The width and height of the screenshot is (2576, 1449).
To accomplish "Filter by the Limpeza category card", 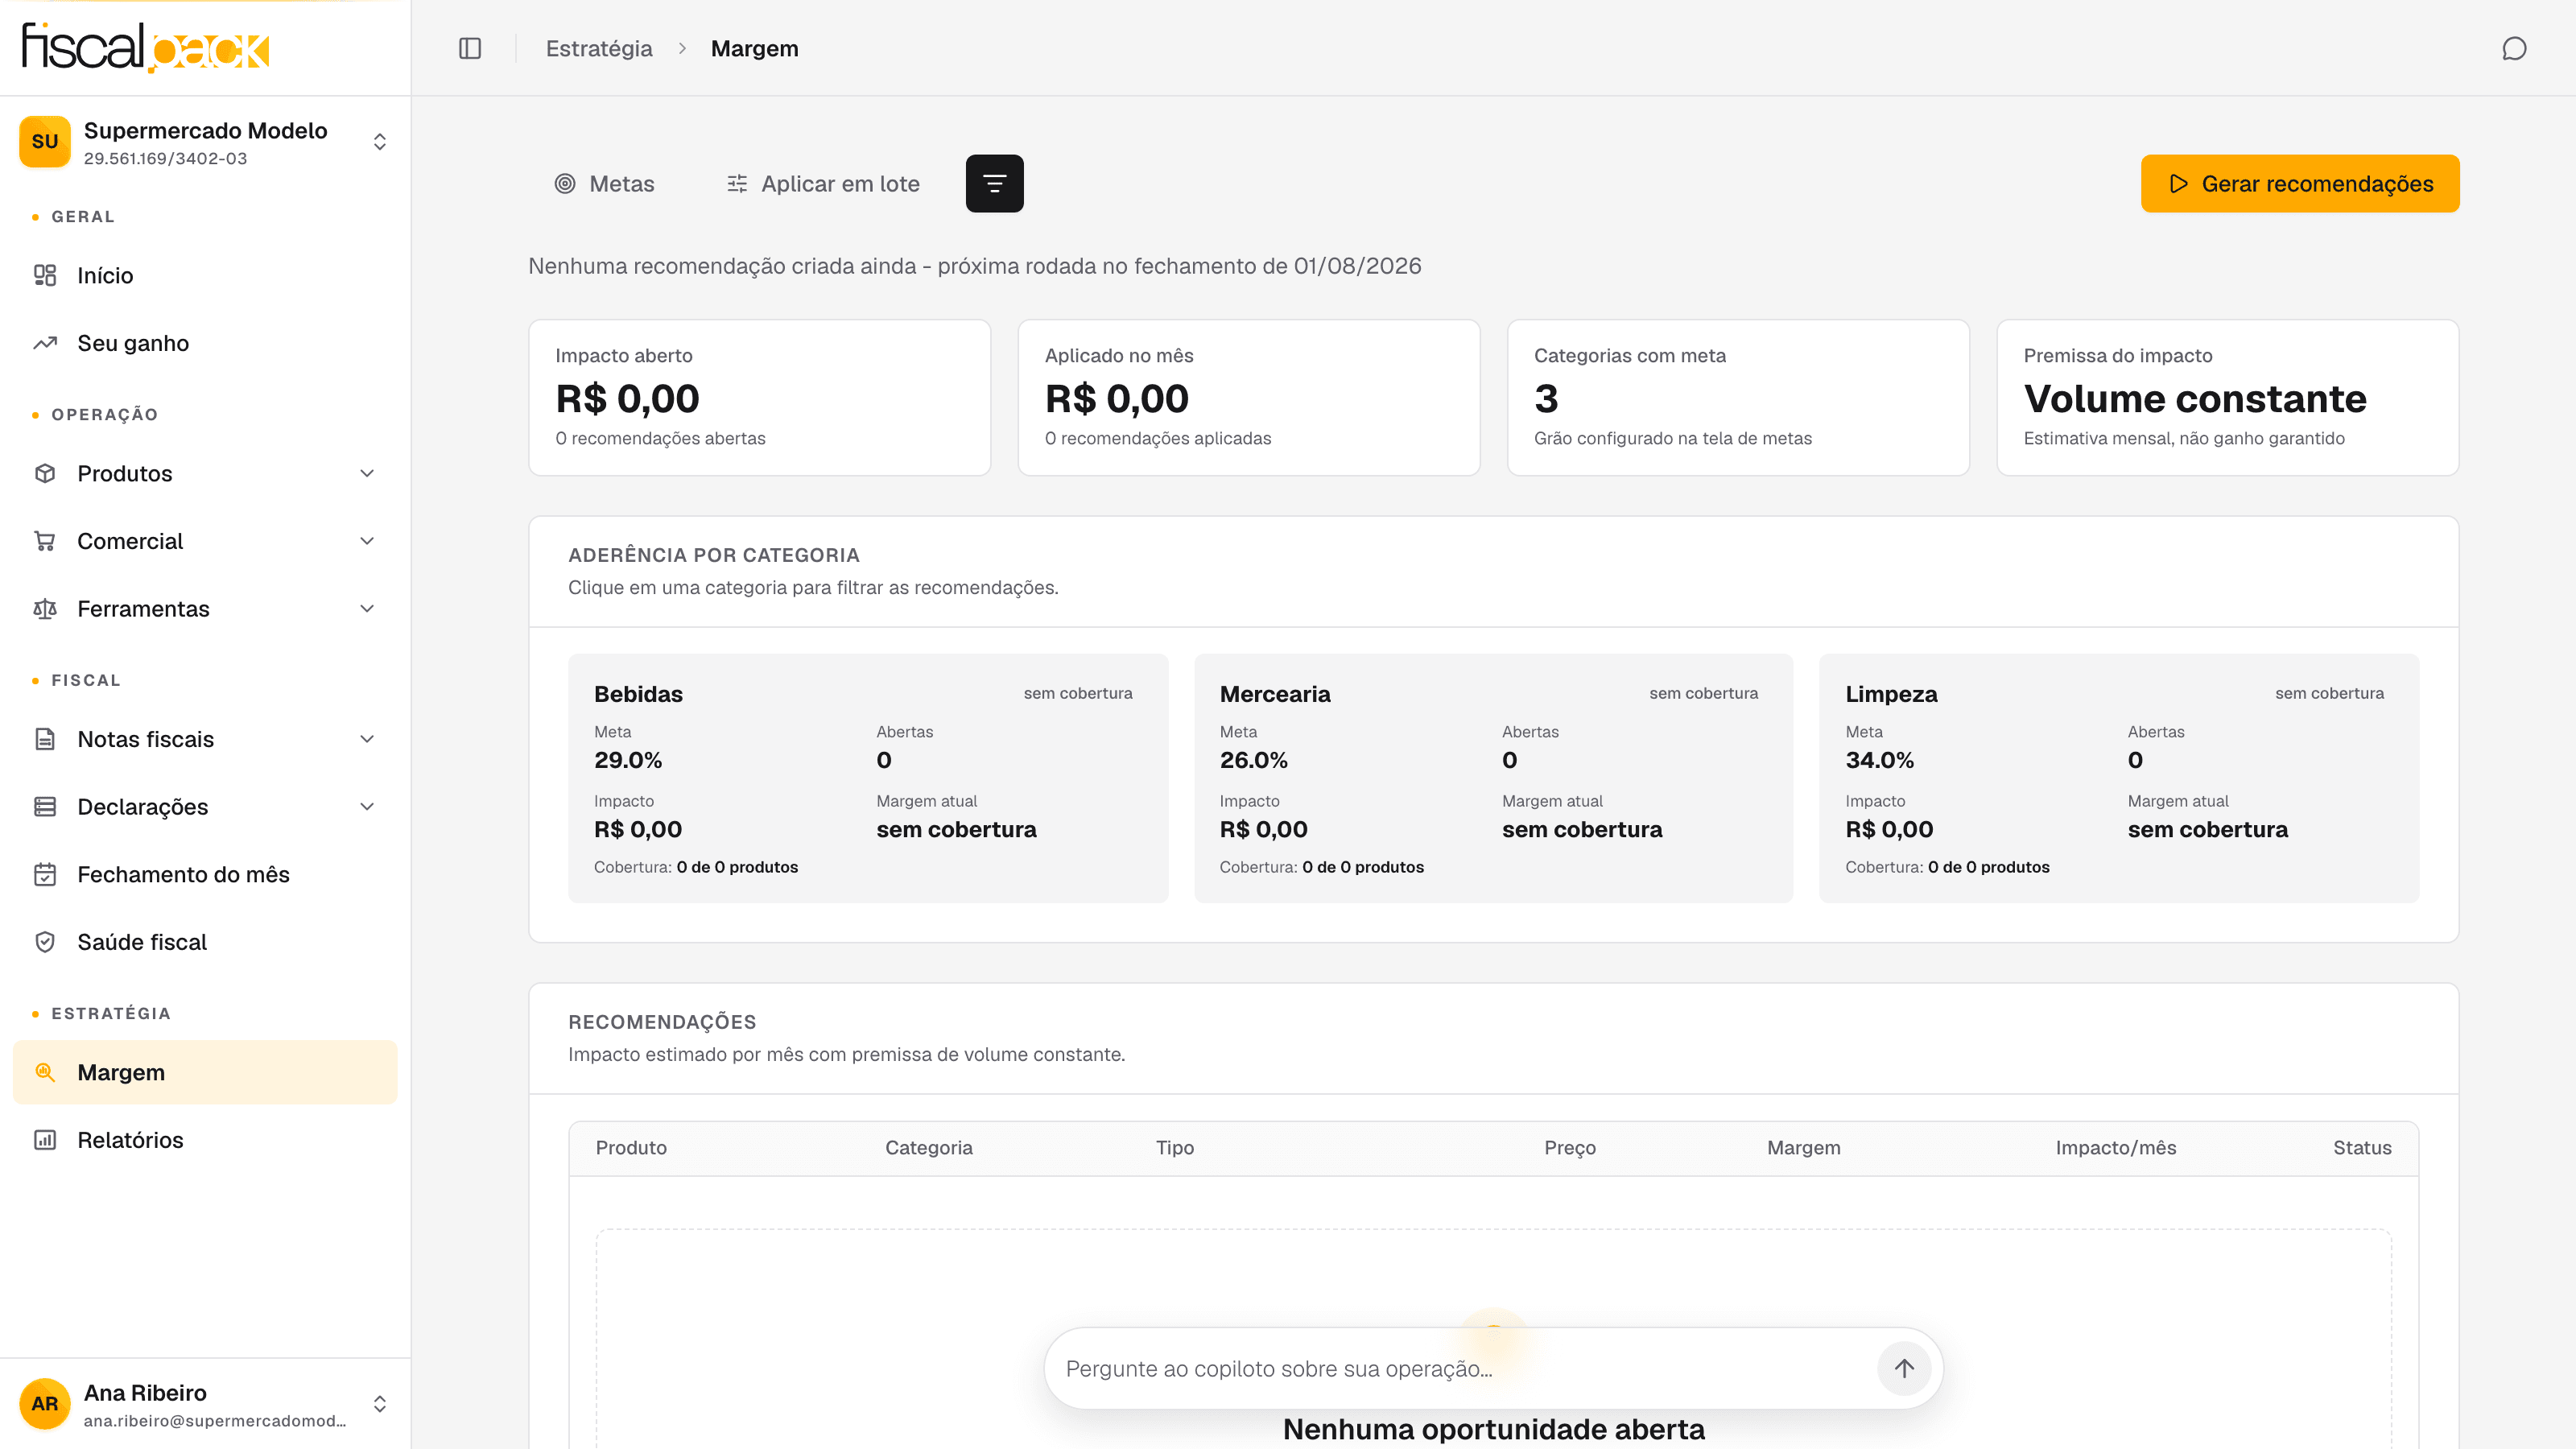I will (x=2119, y=778).
